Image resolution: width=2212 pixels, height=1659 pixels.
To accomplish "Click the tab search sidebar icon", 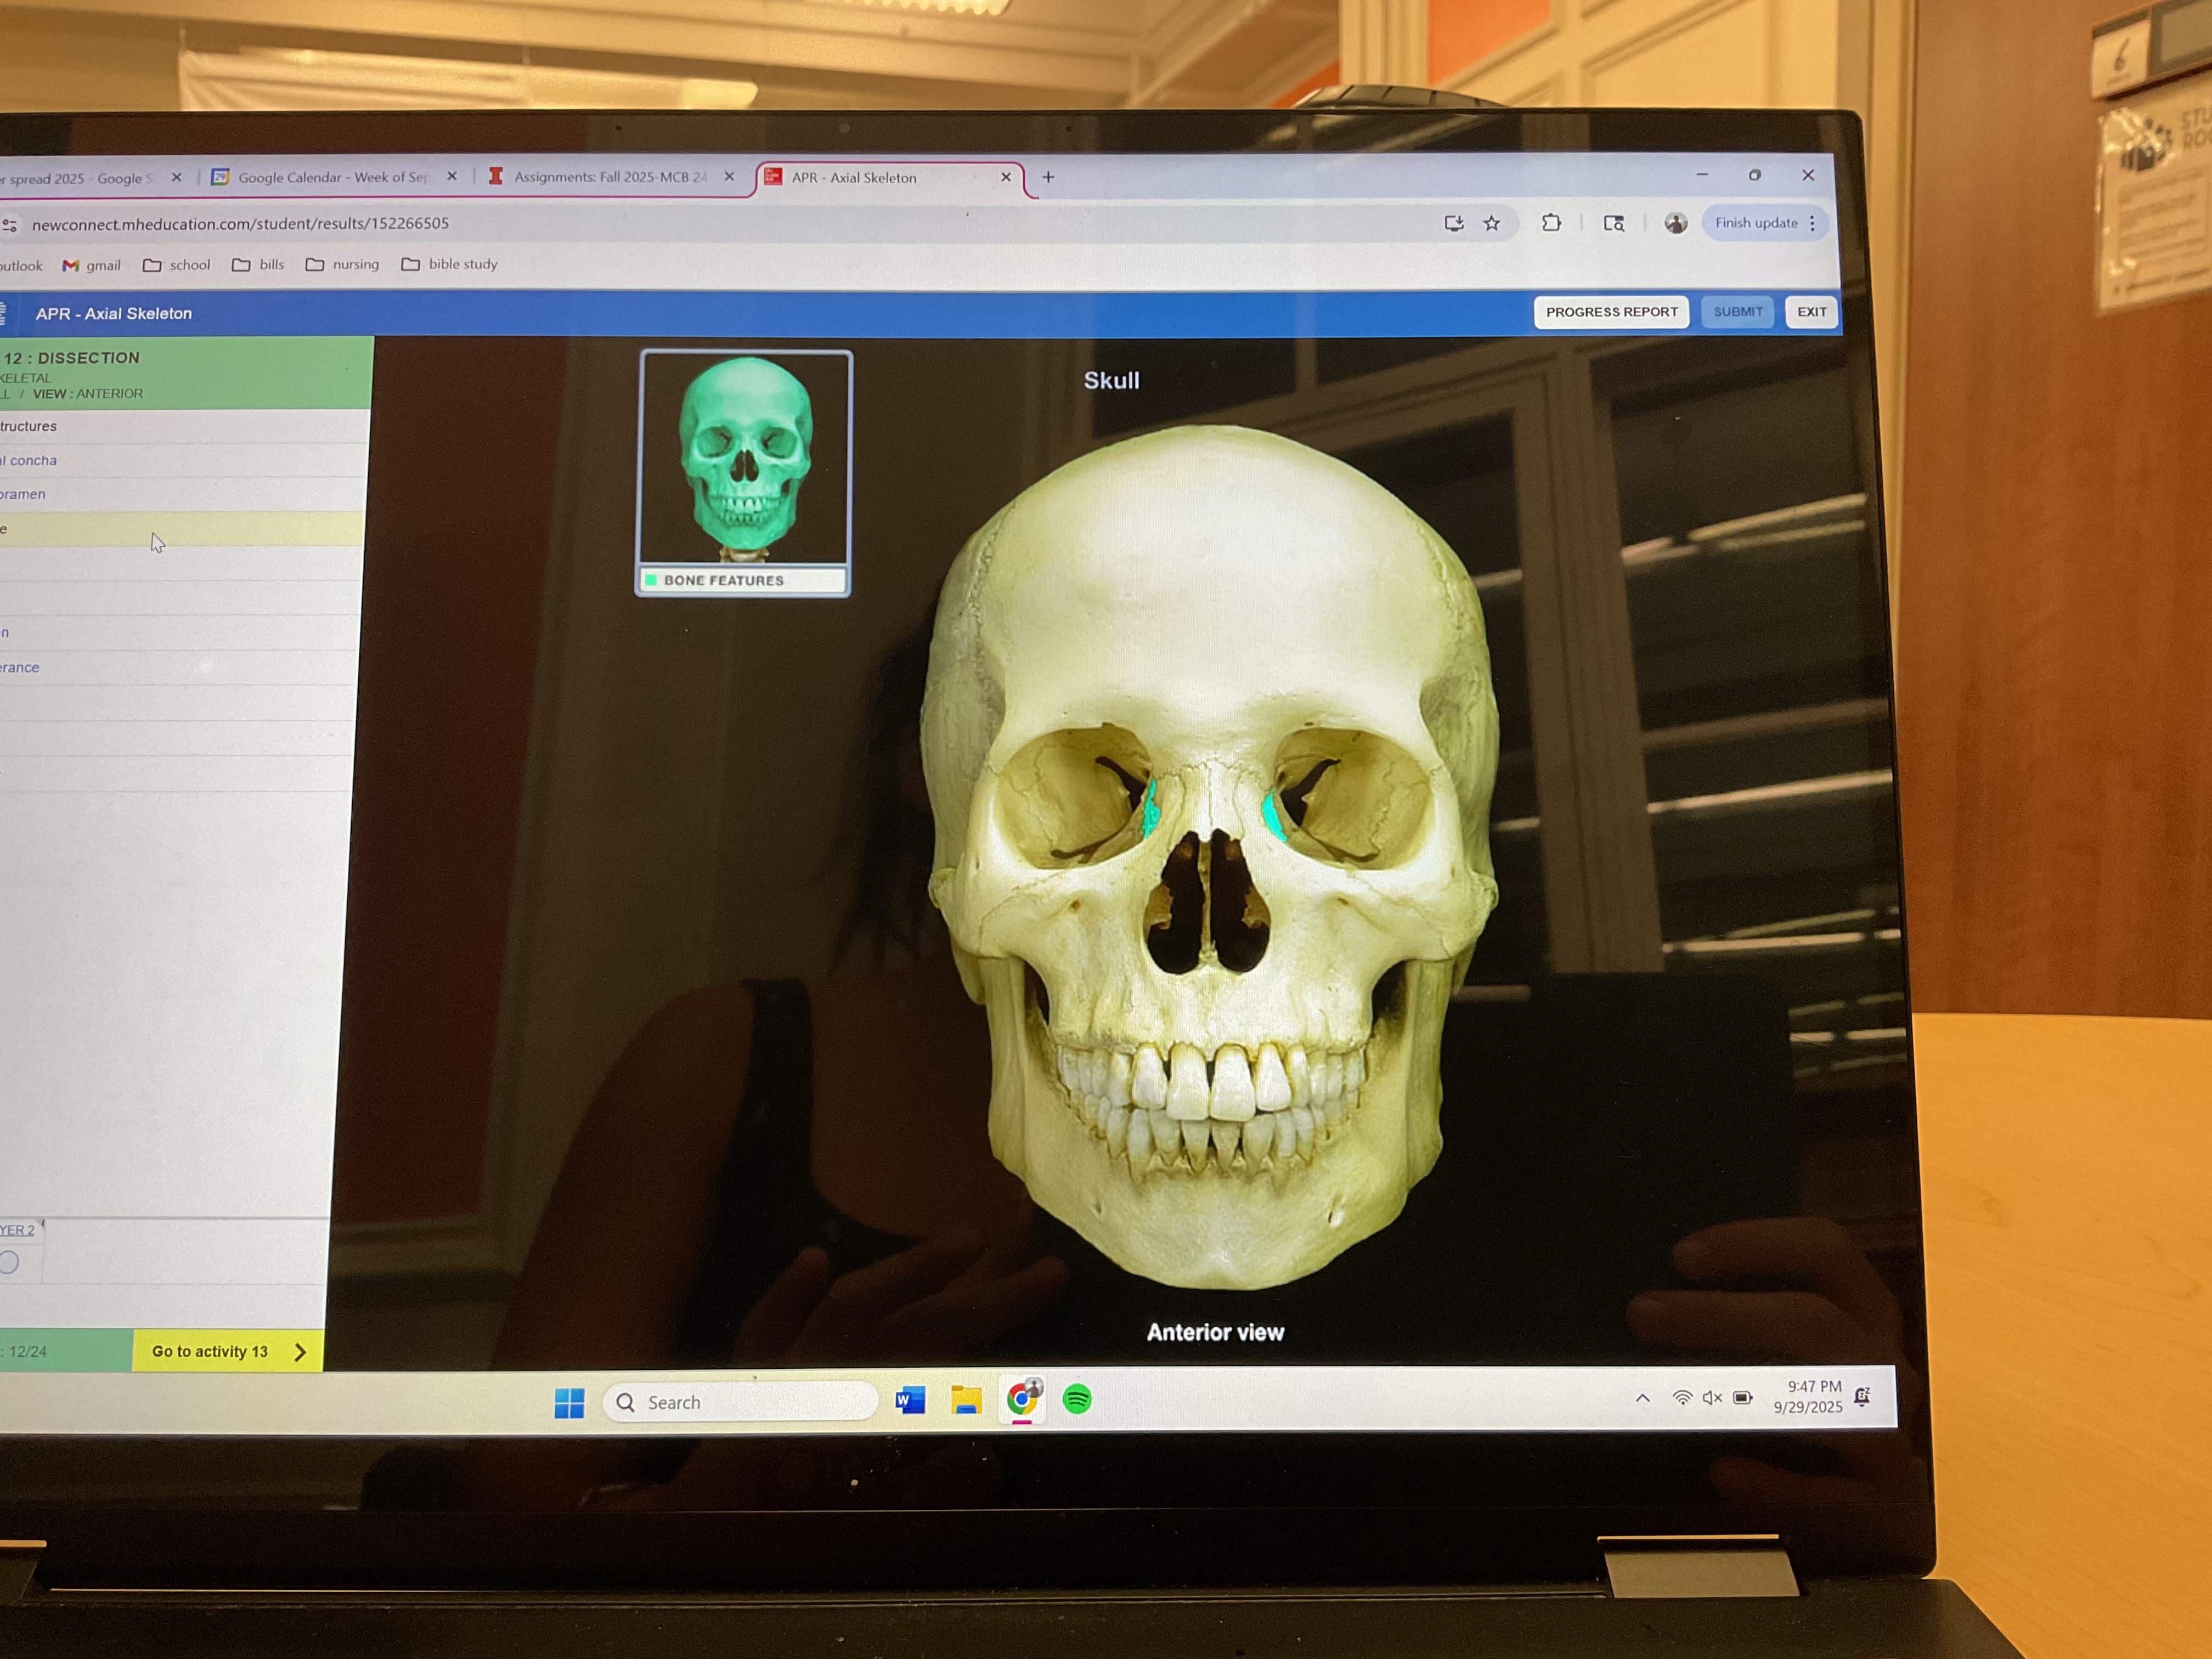I will tap(1613, 223).
